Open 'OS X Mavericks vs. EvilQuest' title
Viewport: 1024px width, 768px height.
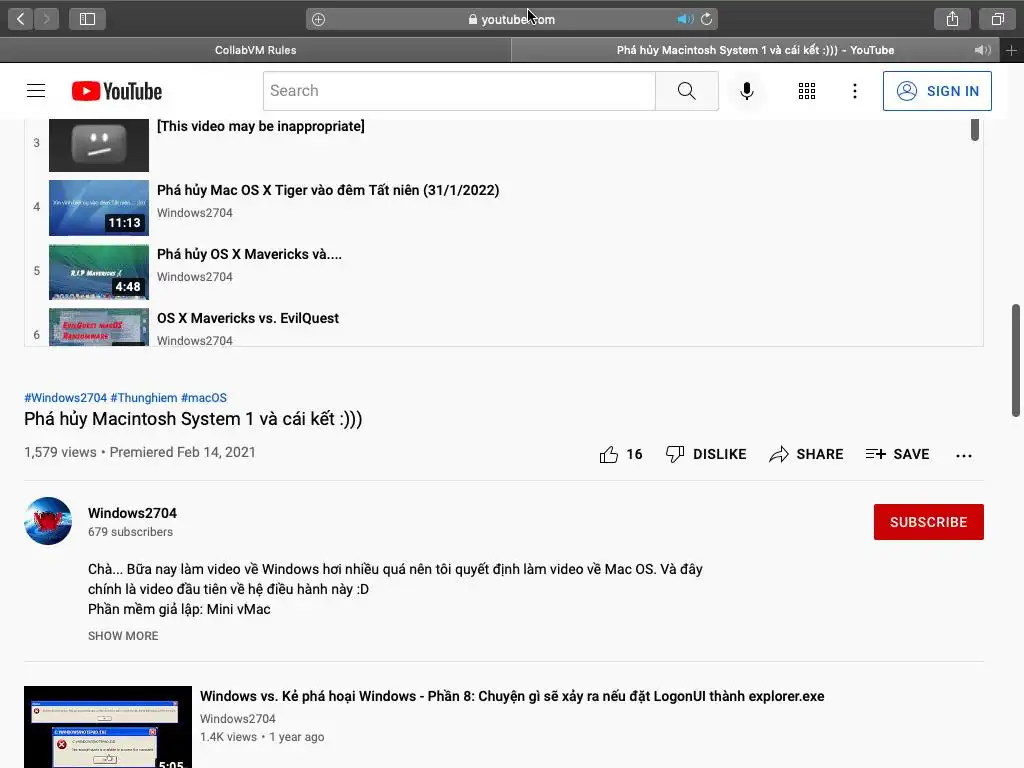(x=248, y=318)
